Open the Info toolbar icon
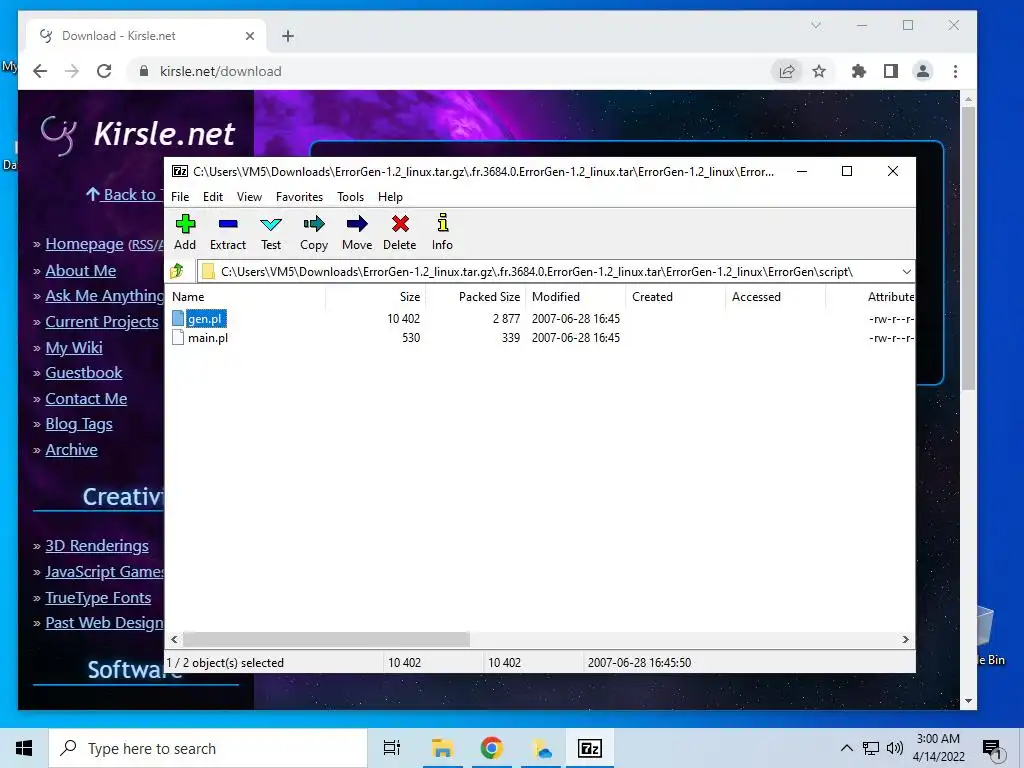Image resolution: width=1024 pixels, height=768 pixels. (x=443, y=223)
